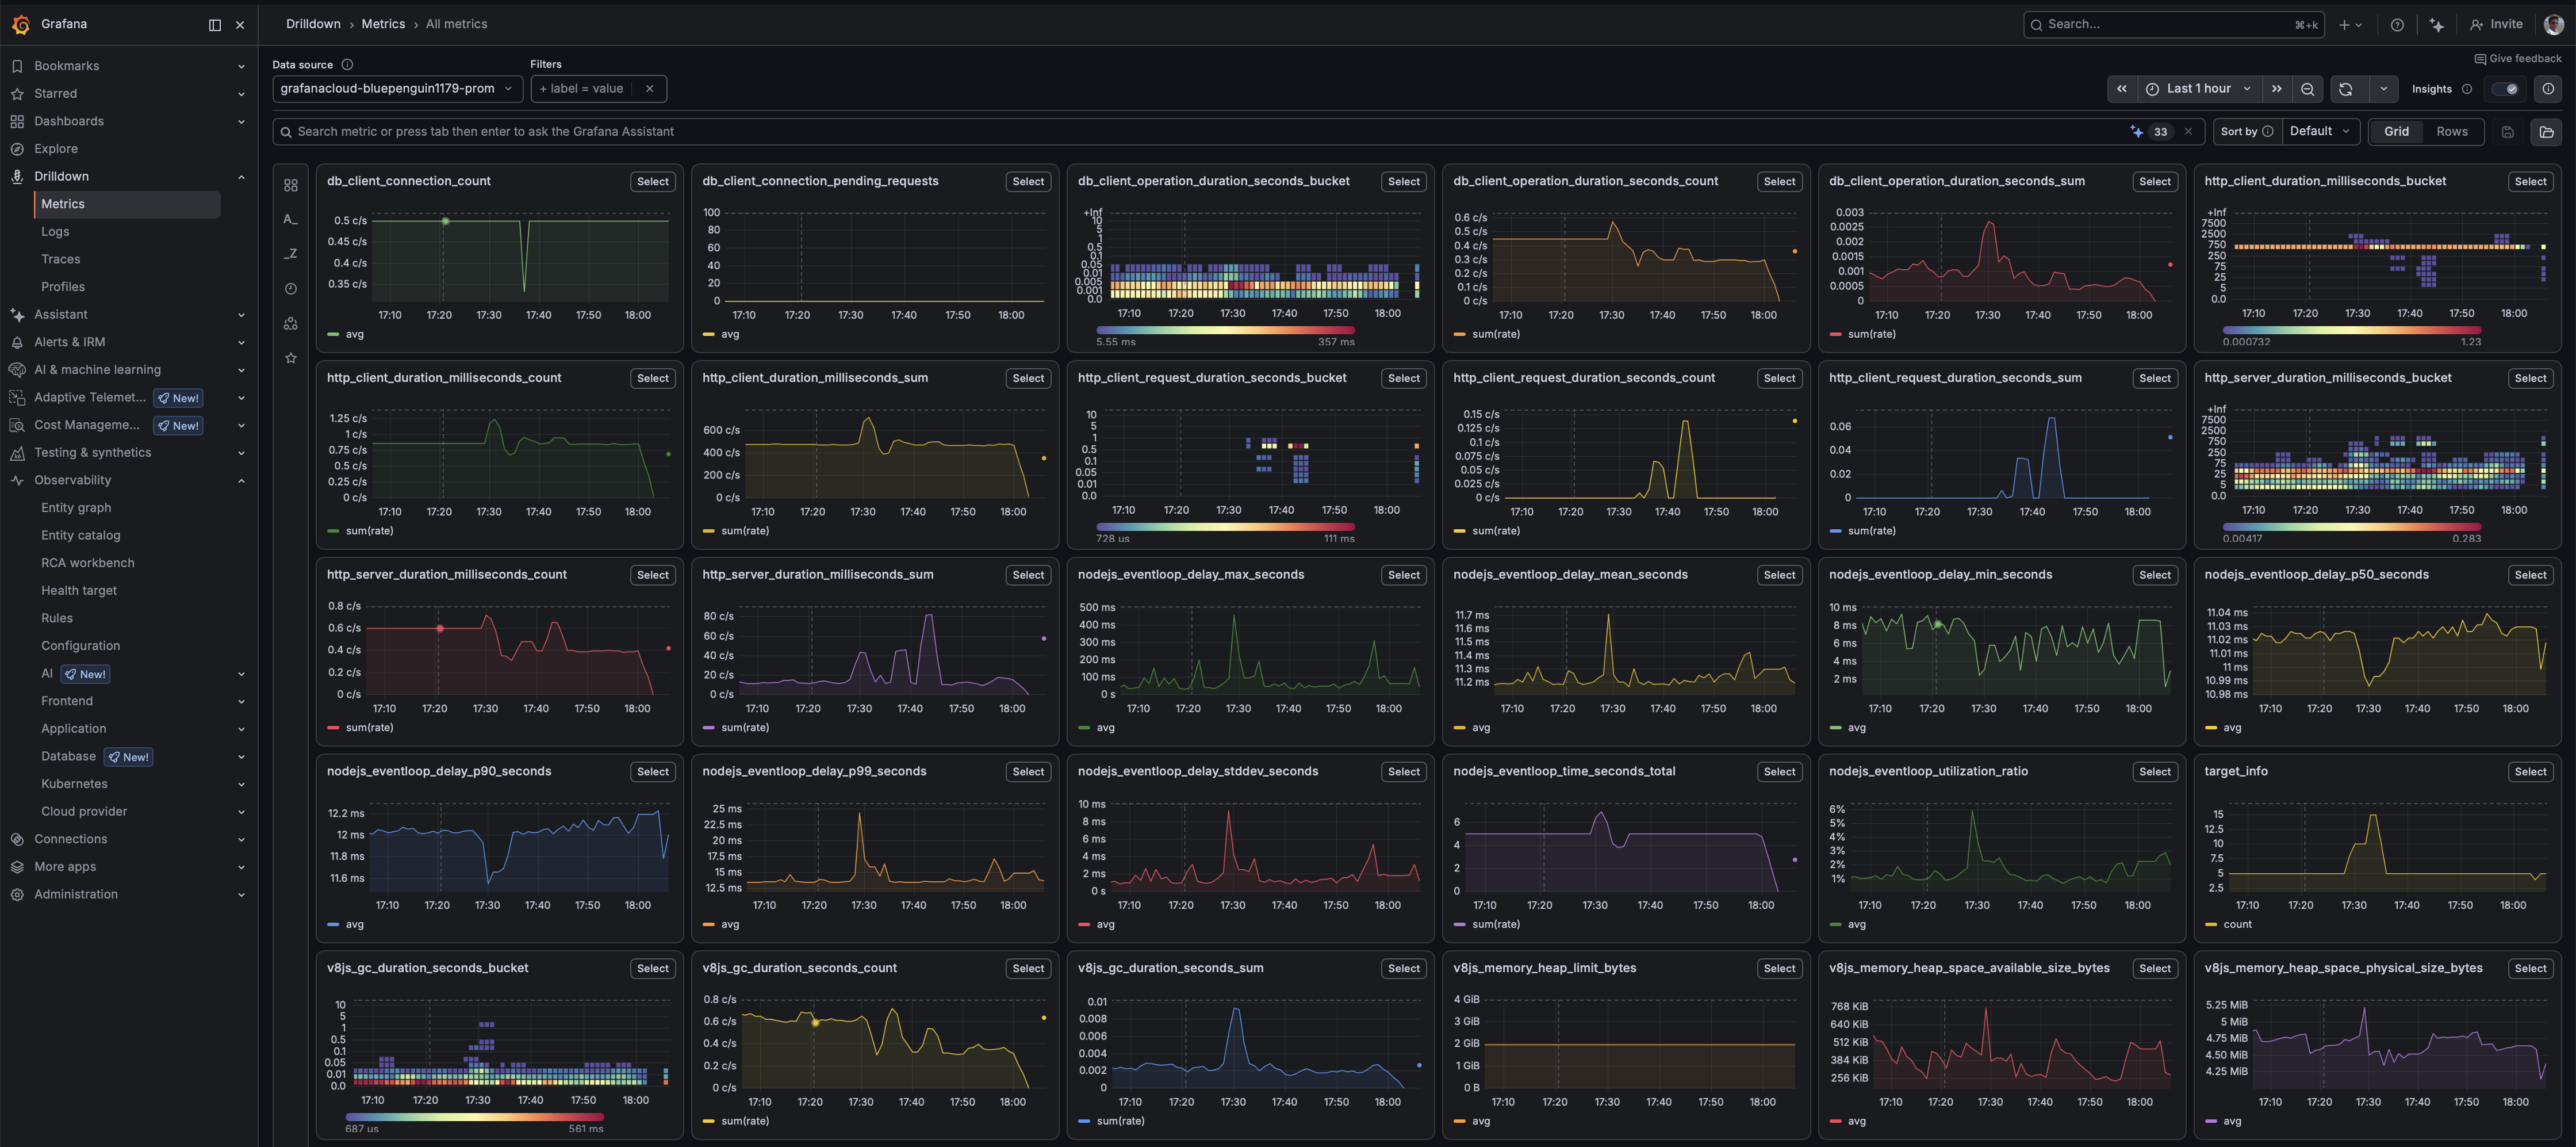
Task: Open the data source dropdown grafanacloud-bluepenguin1179-prom
Action: [397, 89]
